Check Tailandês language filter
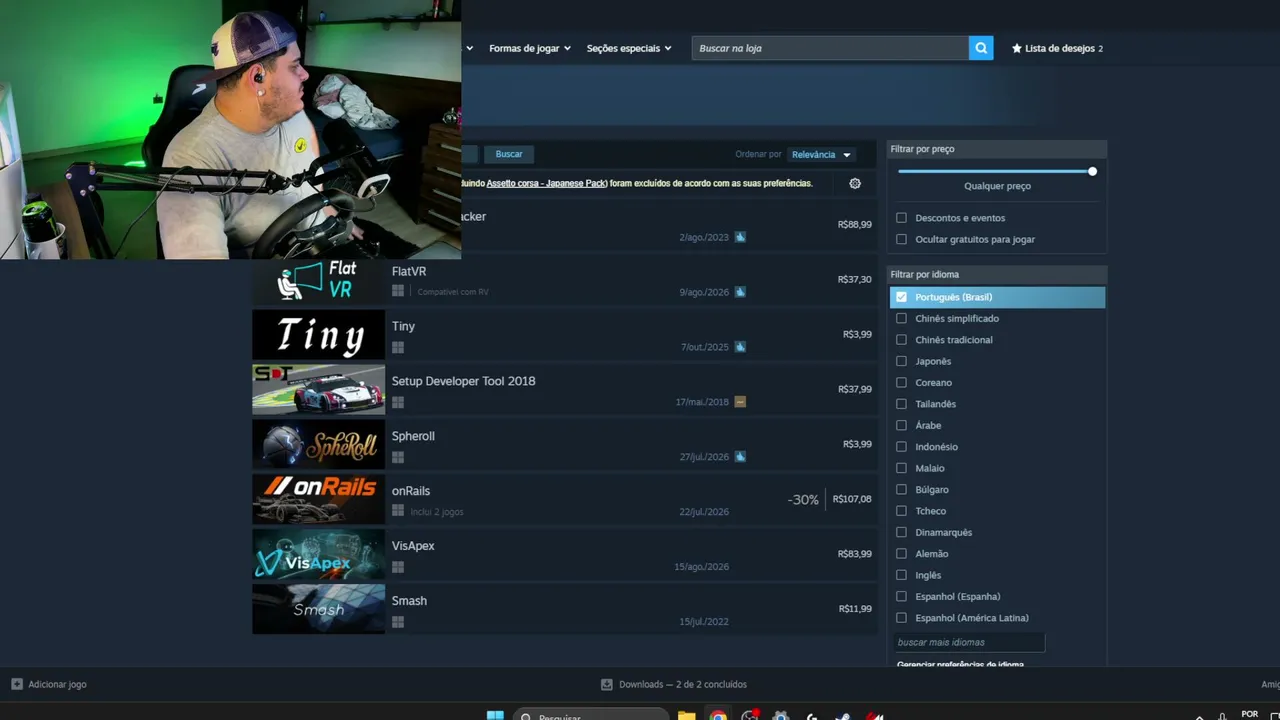Image resolution: width=1280 pixels, height=720 pixels. 902,404
